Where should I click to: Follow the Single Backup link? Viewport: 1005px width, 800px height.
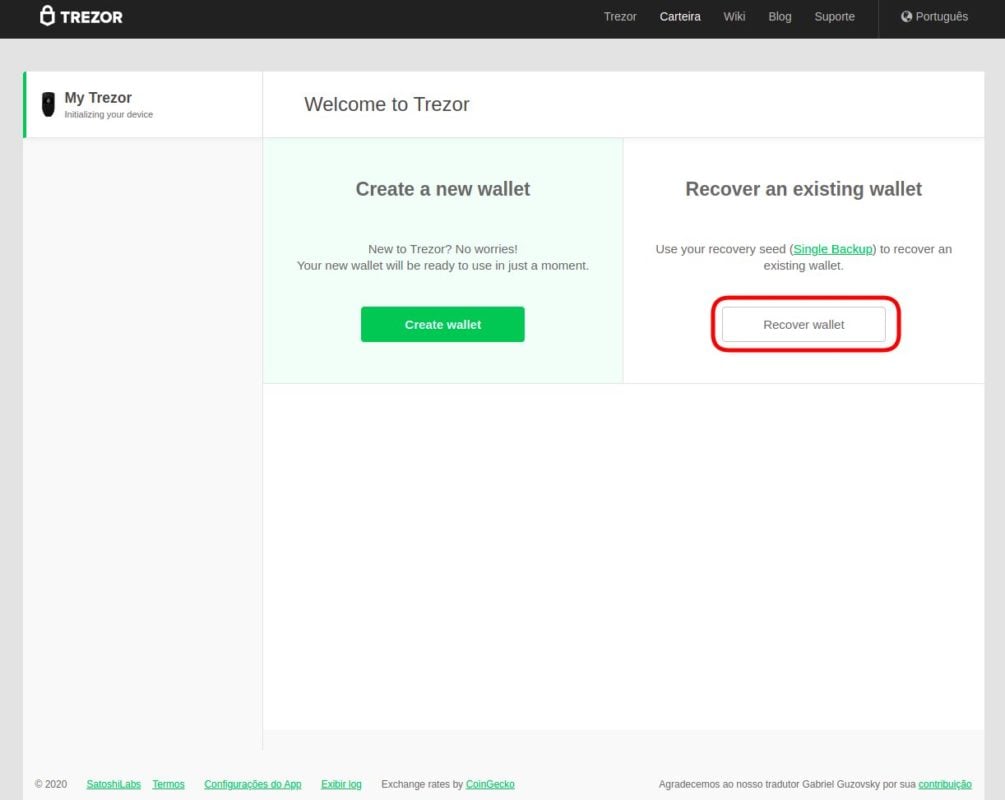click(x=833, y=249)
